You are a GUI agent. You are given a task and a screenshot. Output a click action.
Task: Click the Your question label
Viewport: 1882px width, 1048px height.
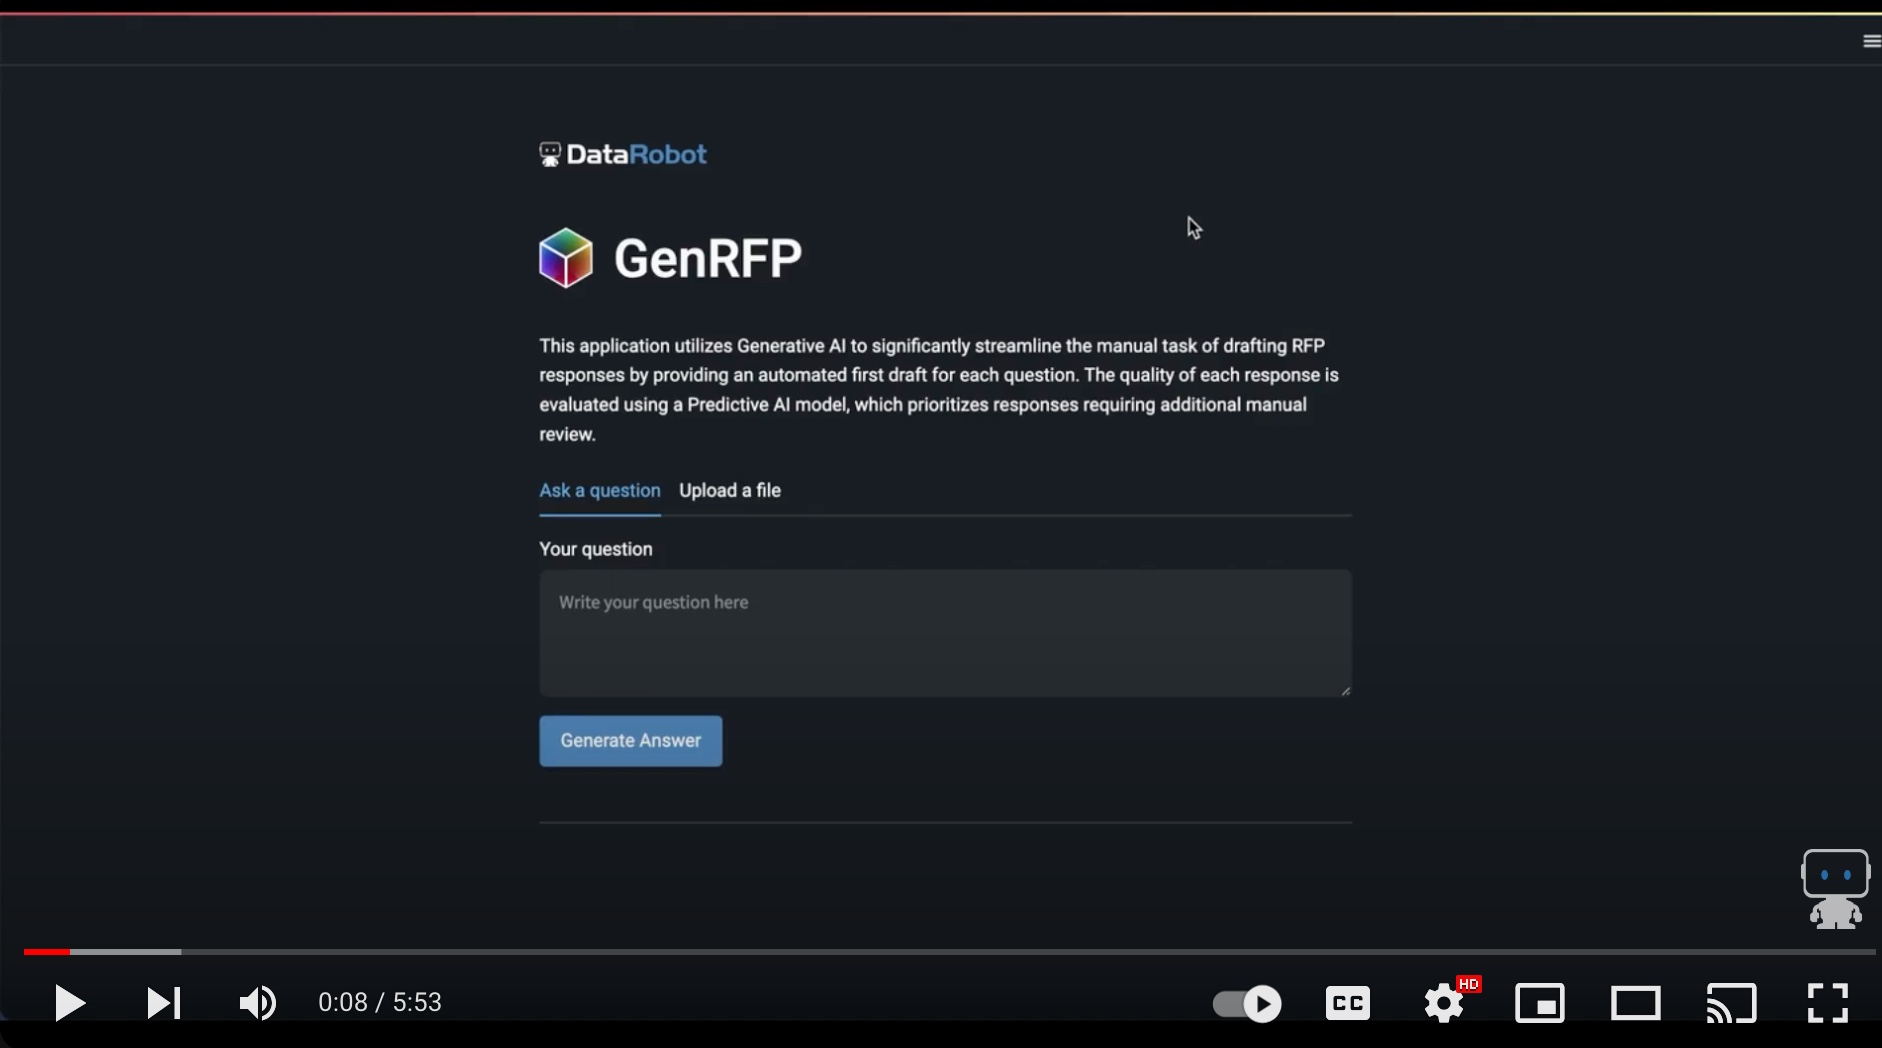point(596,549)
